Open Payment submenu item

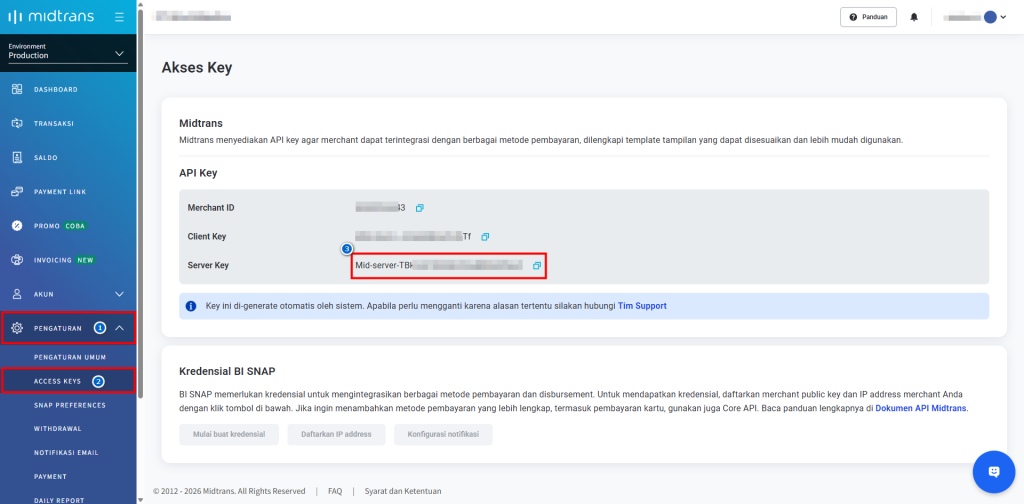pos(50,477)
